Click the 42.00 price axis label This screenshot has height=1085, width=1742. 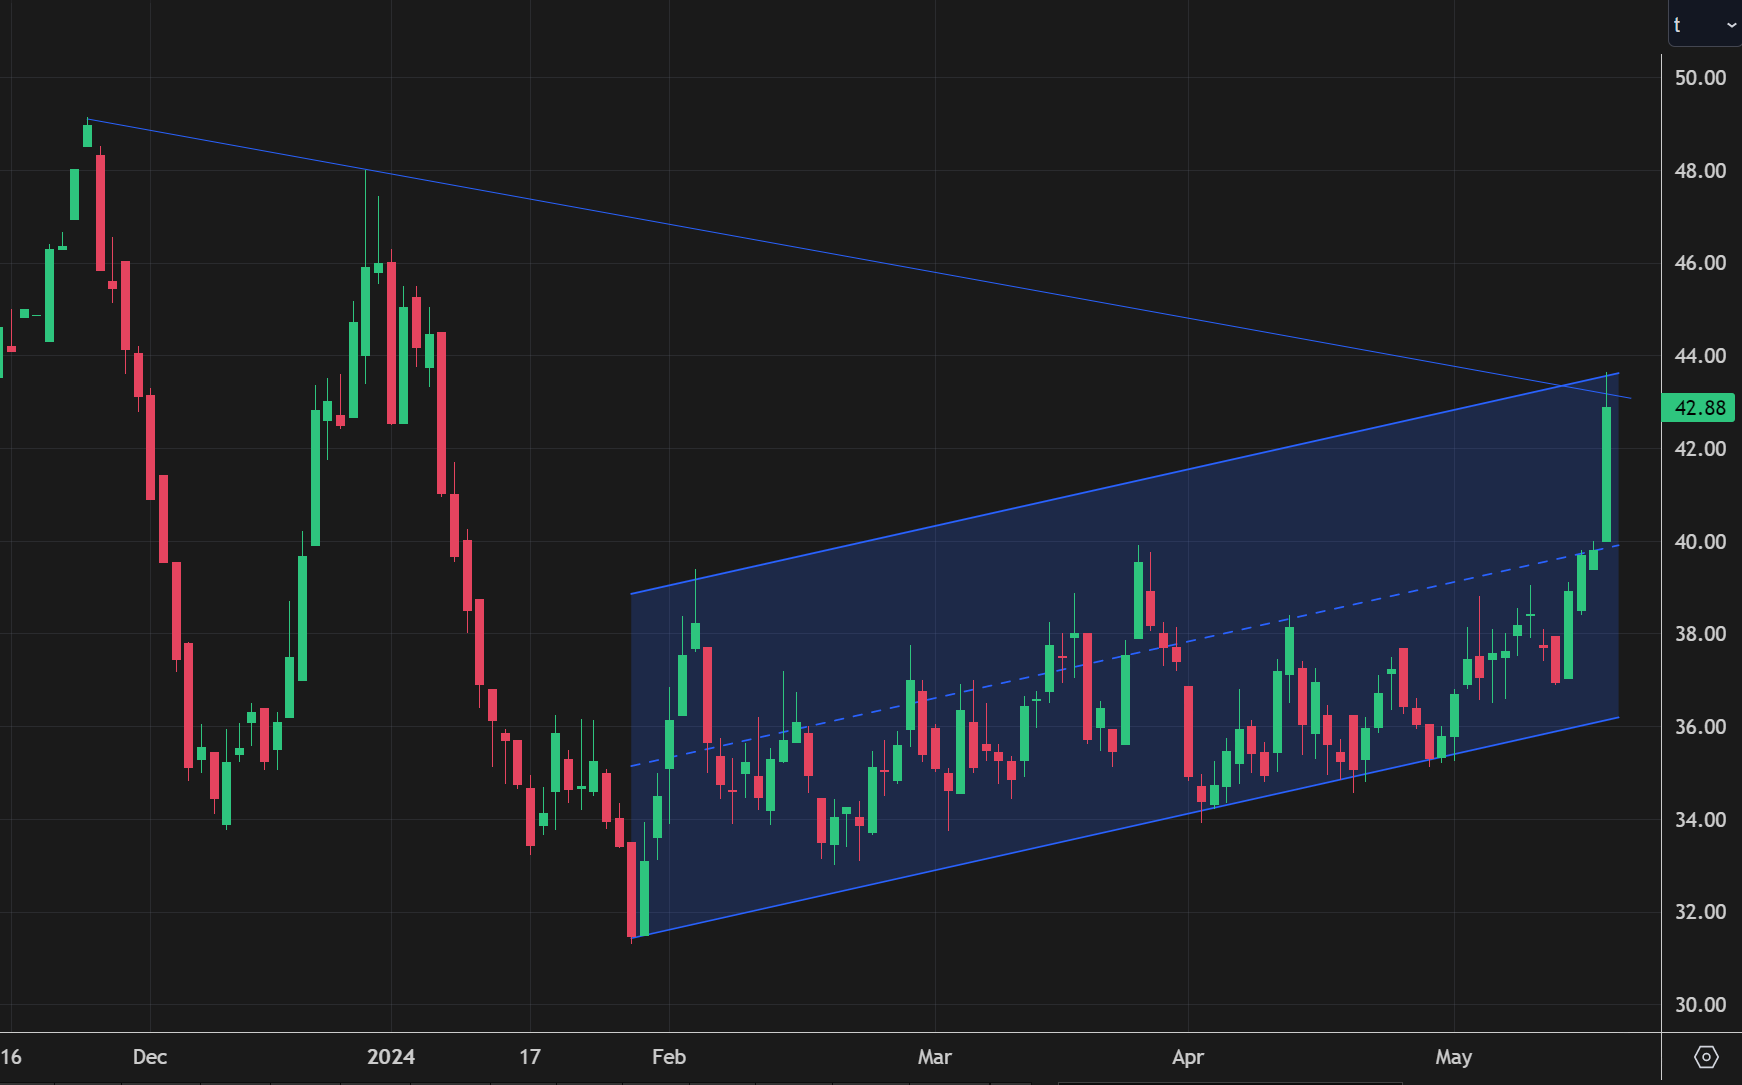1700,449
